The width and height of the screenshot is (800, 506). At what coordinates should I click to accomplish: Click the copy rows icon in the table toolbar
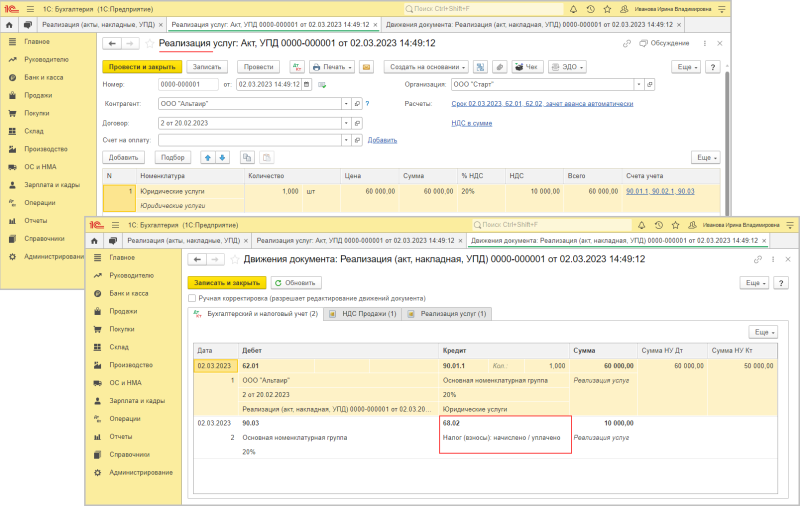[x=247, y=158]
